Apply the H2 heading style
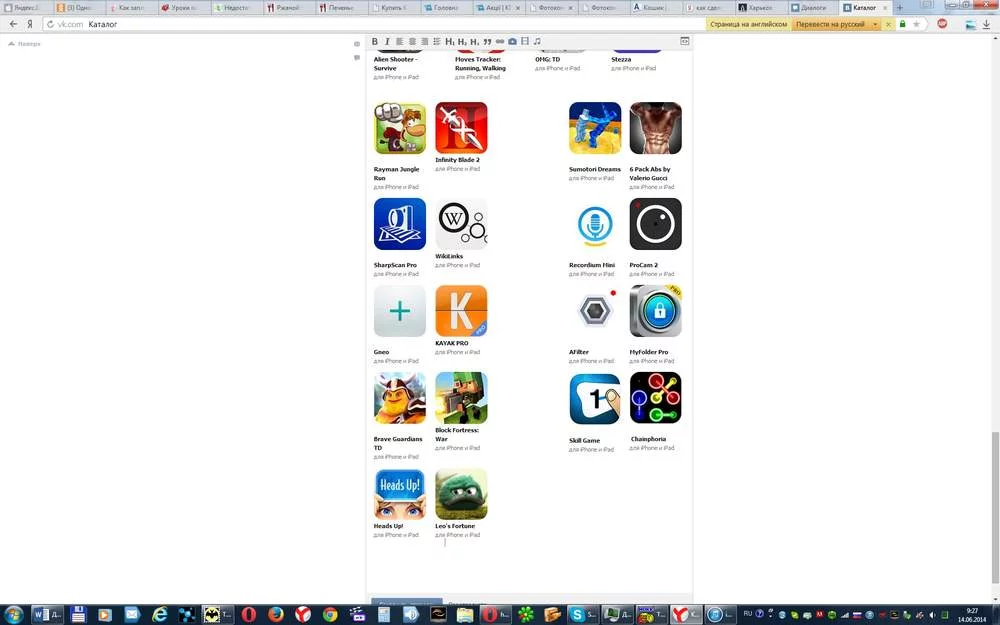Screen dimensions: 1000x625 coord(462,41)
